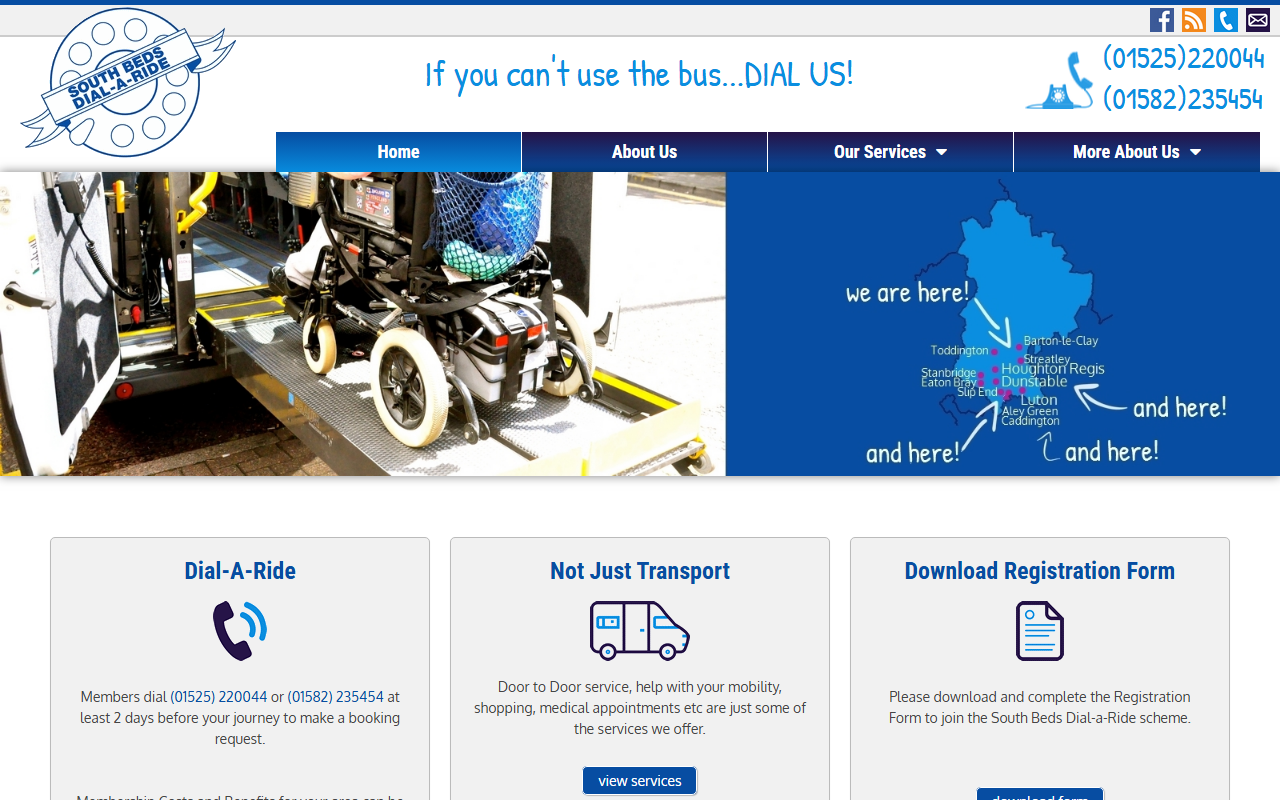Click the Not Just Transport heading
This screenshot has width=1280, height=800.
tap(640, 571)
